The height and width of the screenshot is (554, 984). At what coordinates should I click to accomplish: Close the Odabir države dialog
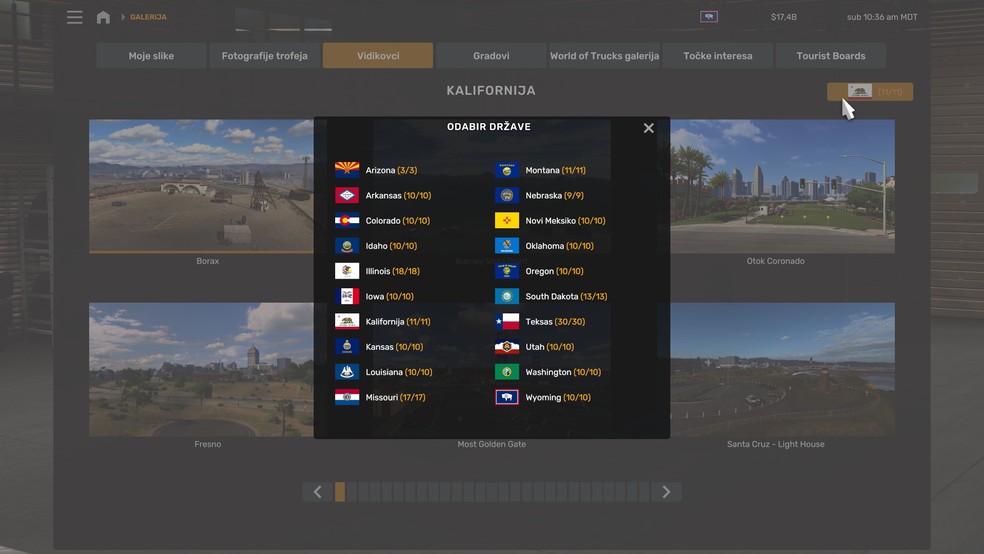tap(648, 128)
